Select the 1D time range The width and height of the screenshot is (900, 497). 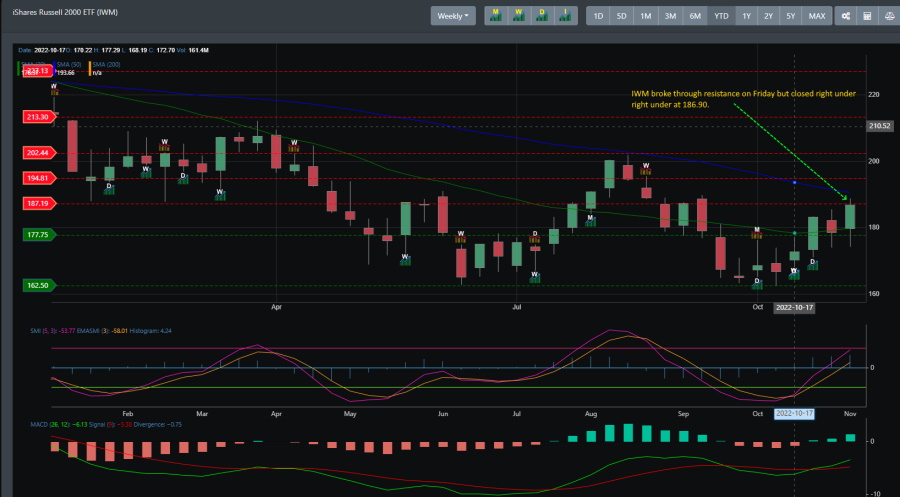pyautogui.click(x=598, y=16)
